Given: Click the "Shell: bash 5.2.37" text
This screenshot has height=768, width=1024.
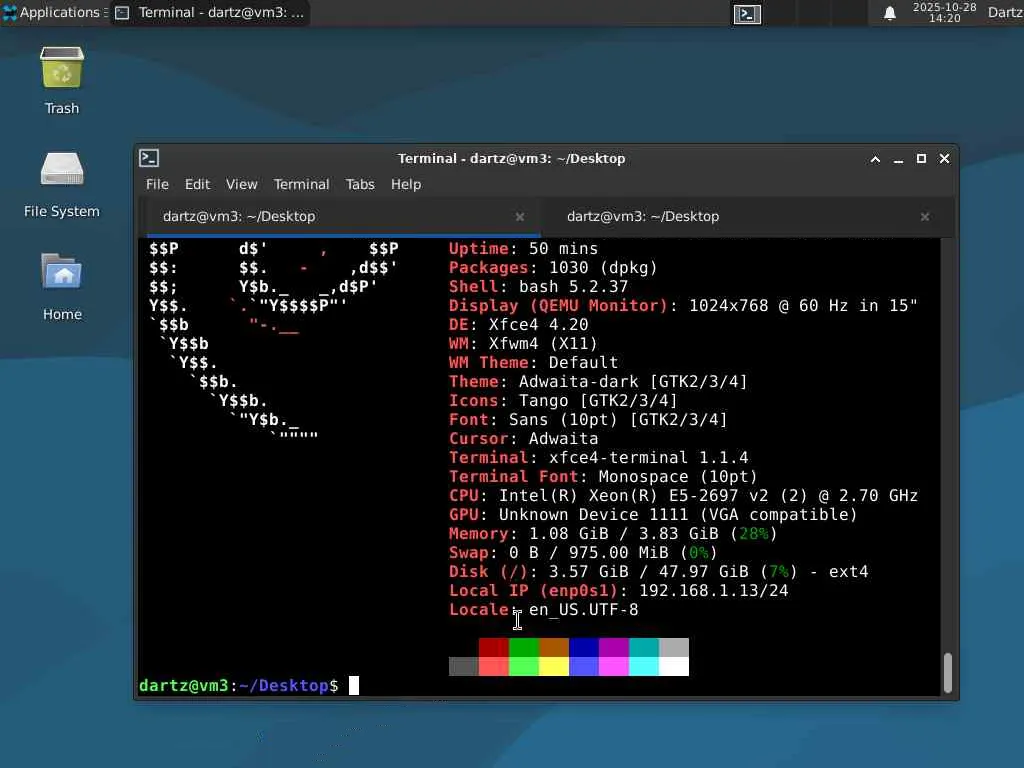Looking at the screenshot, I should (538, 287).
